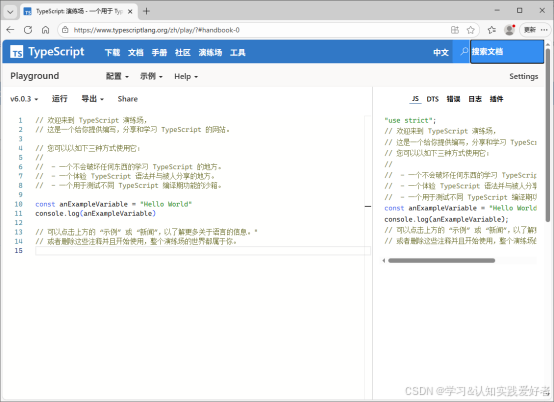Switch to the 日志 logs tab
The width and height of the screenshot is (554, 402).
point(475,99)
